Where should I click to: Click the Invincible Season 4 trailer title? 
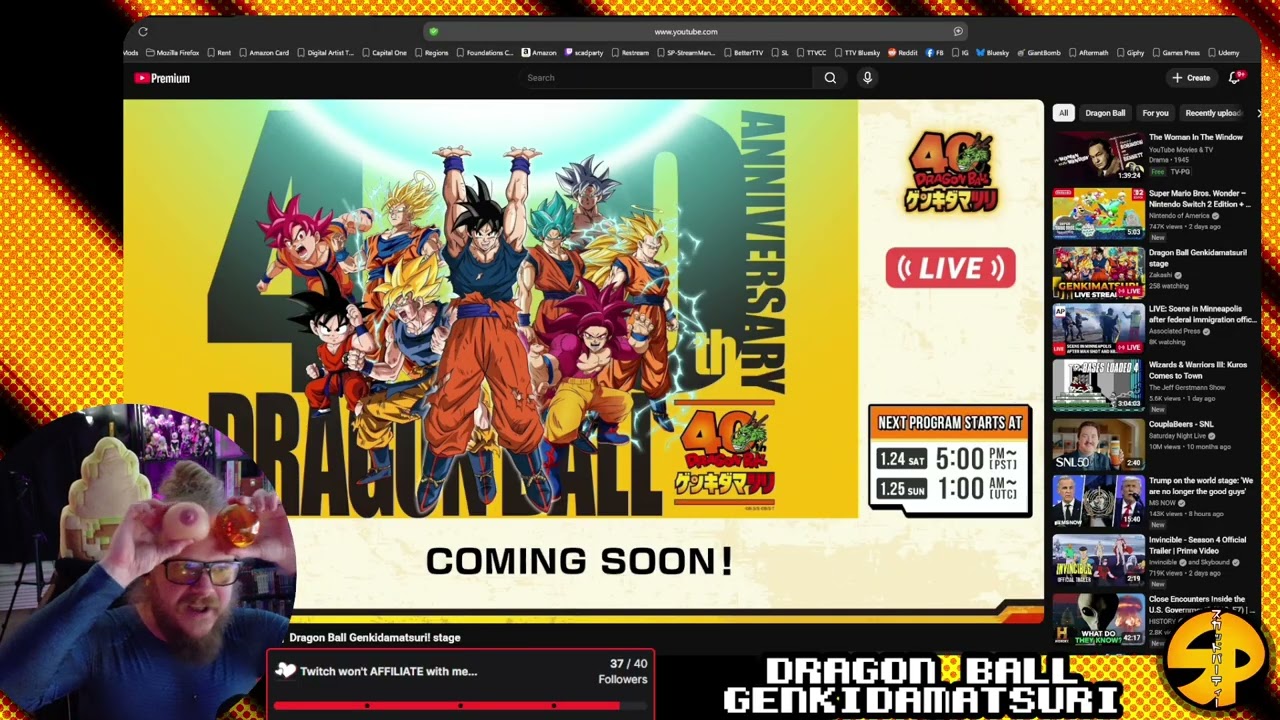pos(1198,545)
